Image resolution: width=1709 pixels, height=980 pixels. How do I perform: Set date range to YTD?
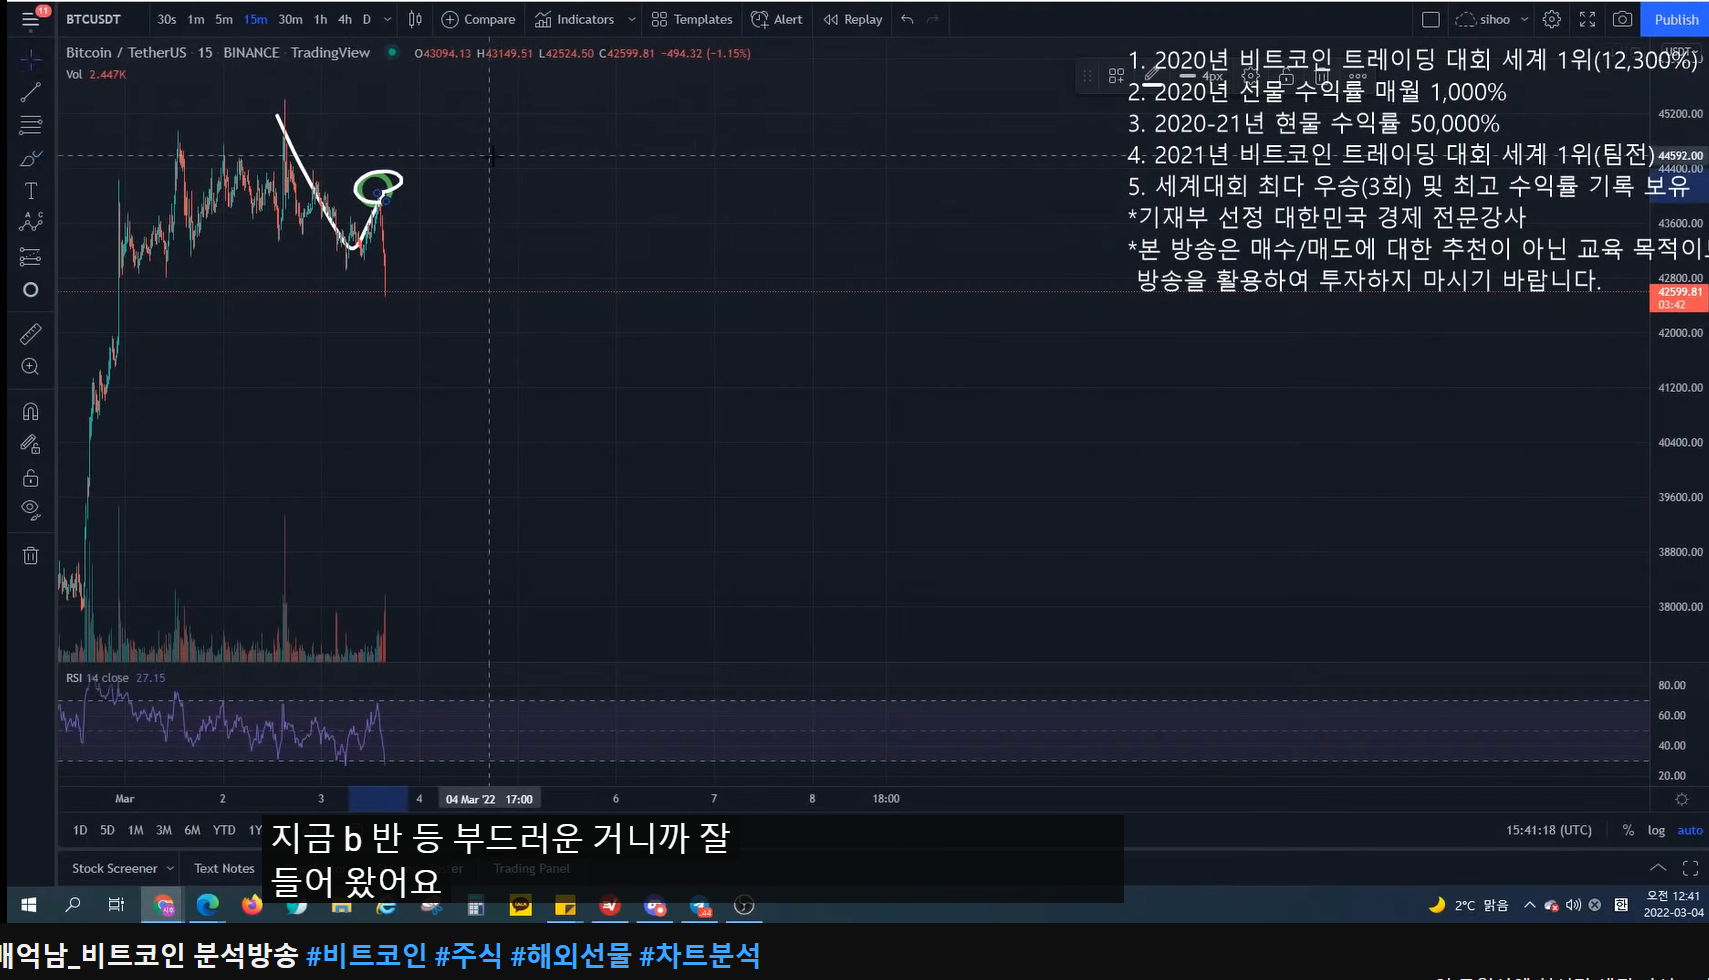[x=224, y=830]
